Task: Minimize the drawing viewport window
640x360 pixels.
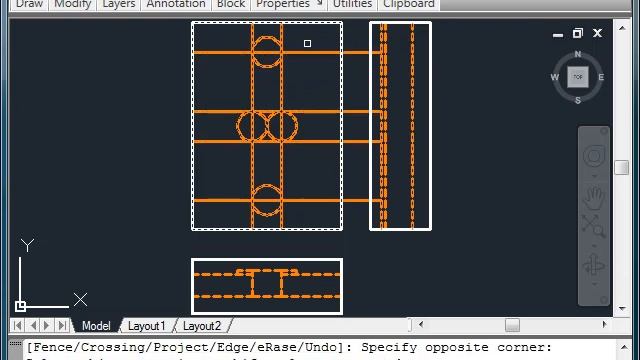Action: (558, 35)
